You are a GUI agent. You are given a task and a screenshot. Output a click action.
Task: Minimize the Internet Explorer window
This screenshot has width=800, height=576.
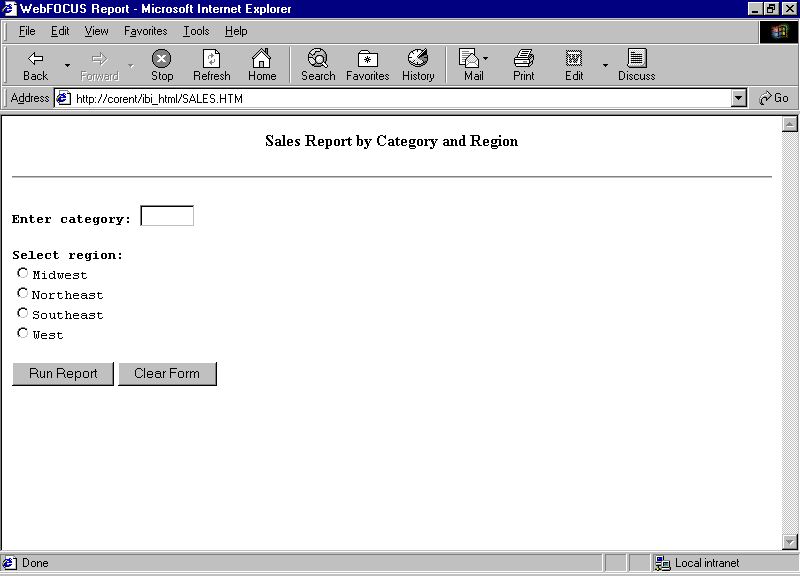pos(756,9)
